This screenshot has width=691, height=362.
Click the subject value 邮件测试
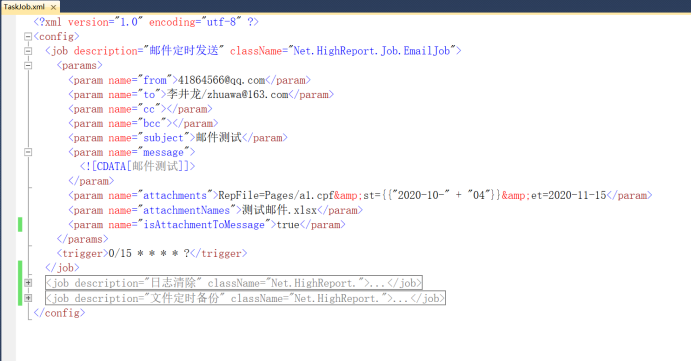tap(218, 138)
